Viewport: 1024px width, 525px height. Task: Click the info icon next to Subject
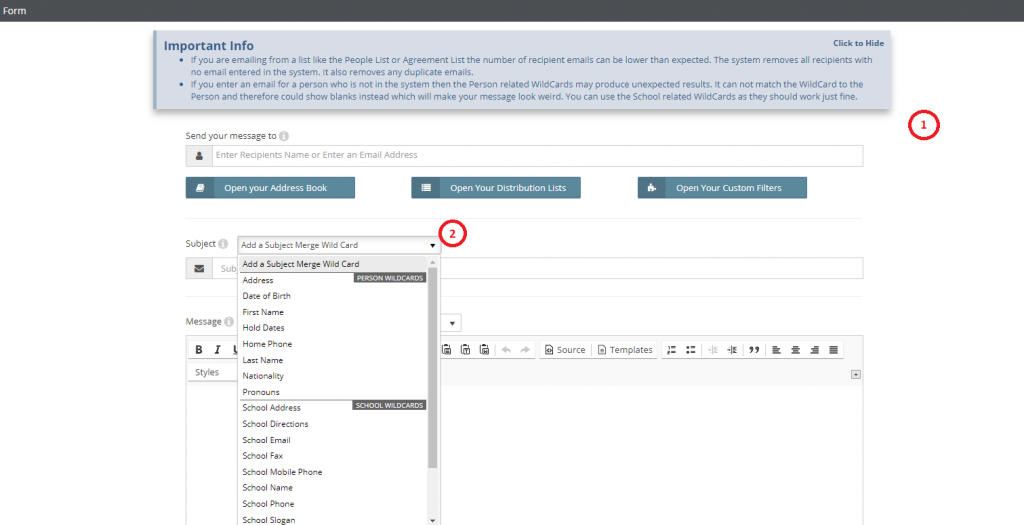click(223, 244)
